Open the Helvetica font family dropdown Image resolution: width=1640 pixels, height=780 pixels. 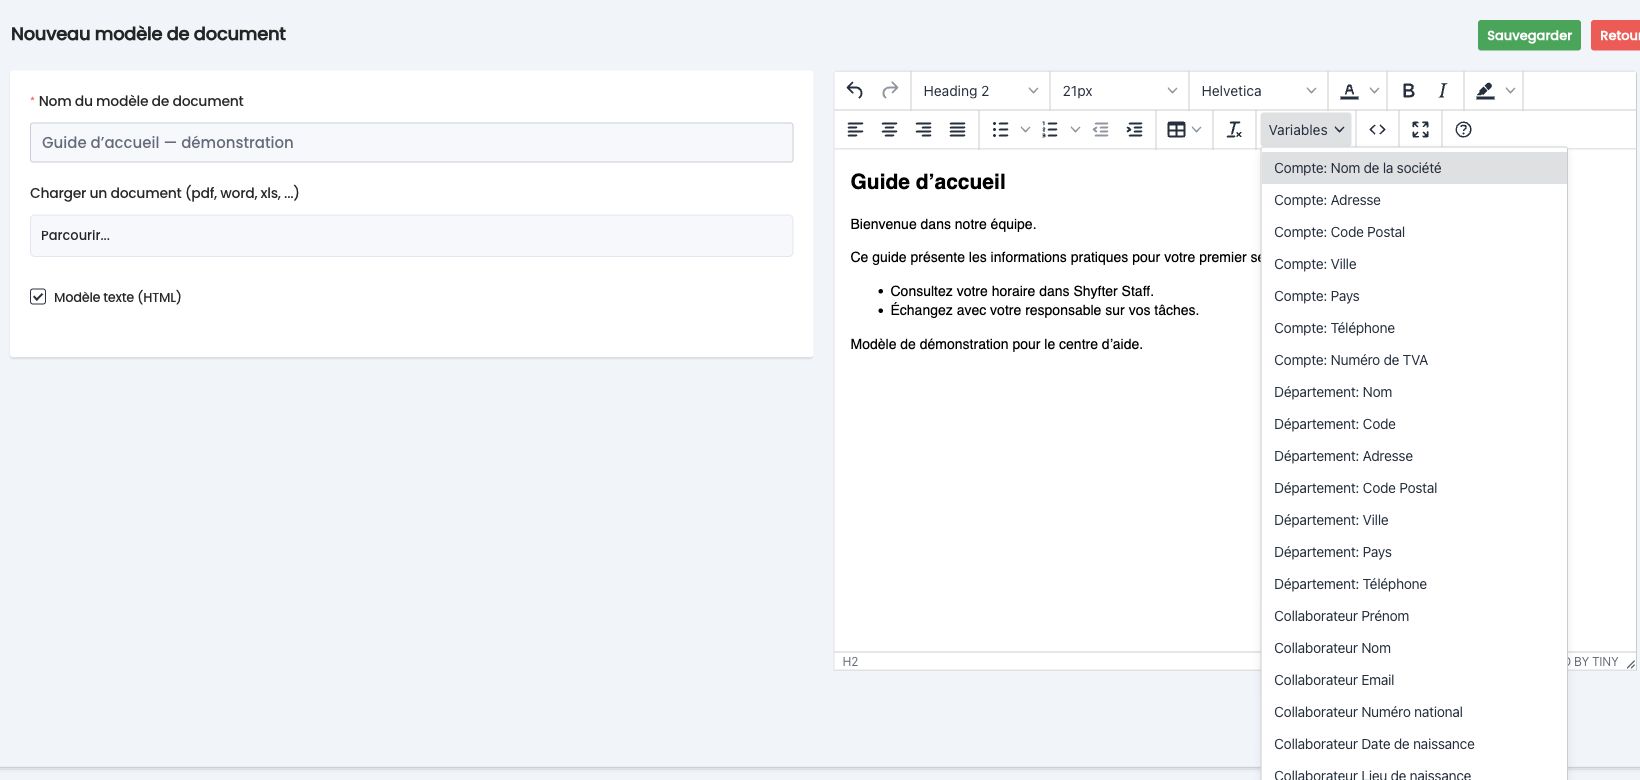coord(1258,91)
